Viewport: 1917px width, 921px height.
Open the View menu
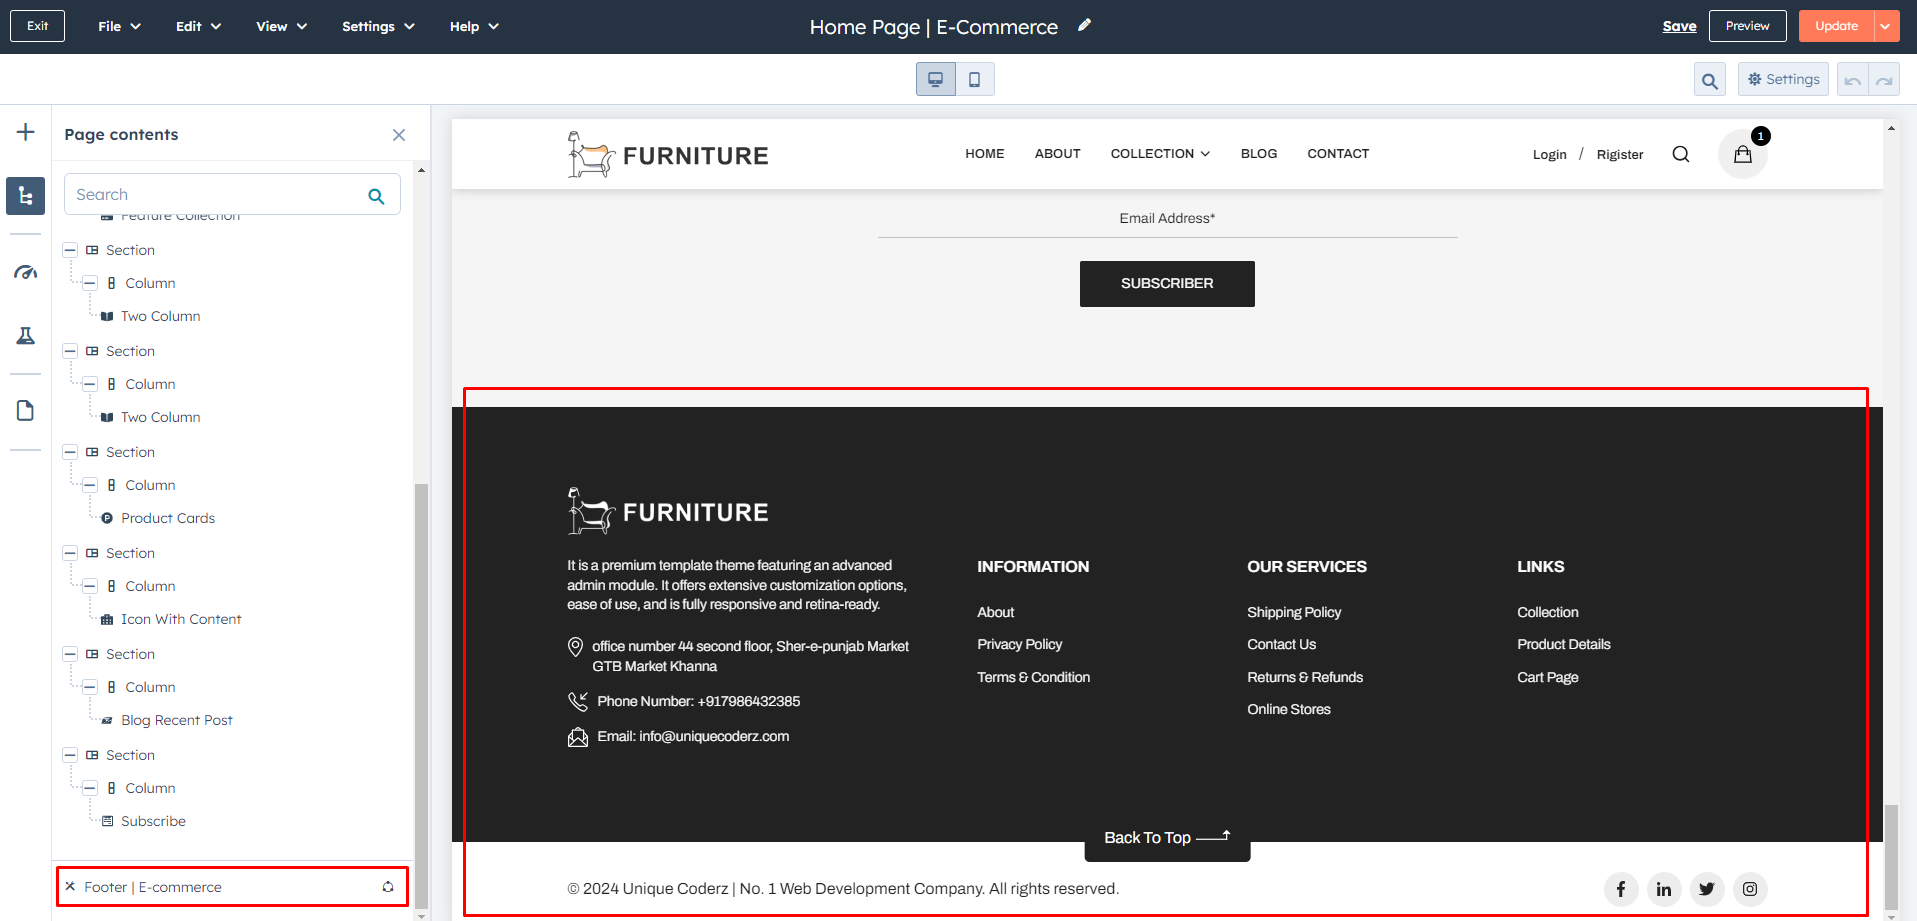coord(281,26)
